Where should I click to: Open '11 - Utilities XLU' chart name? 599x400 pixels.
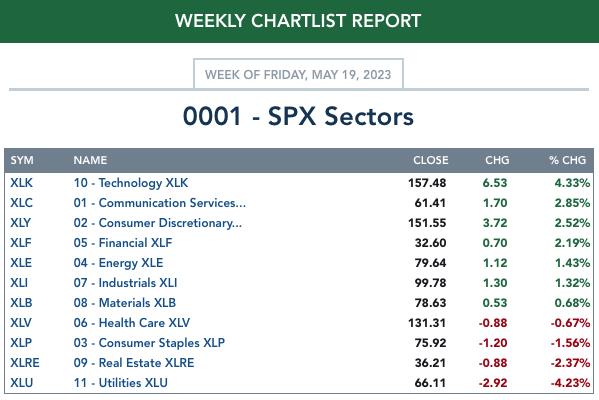click(120, 382)
